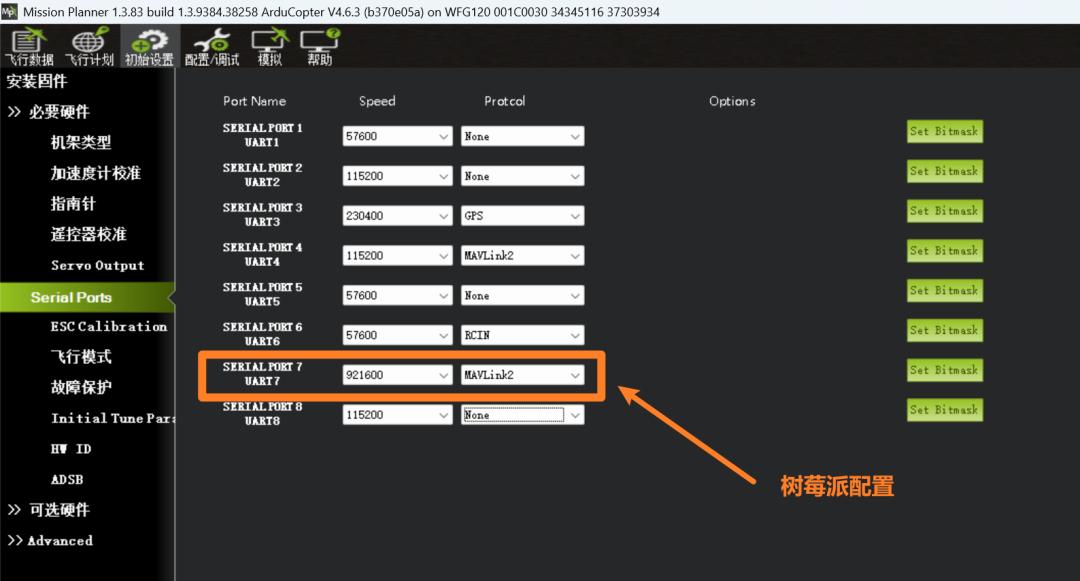1080x581 pixels.
Task: Open the 配置/调试 config tuning view
Action: (x=211, y=47)
